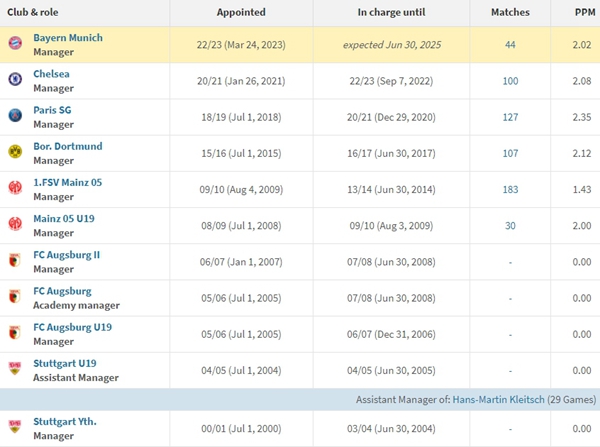
Task: Click the Matches column header
Action: tap(510, 12)
